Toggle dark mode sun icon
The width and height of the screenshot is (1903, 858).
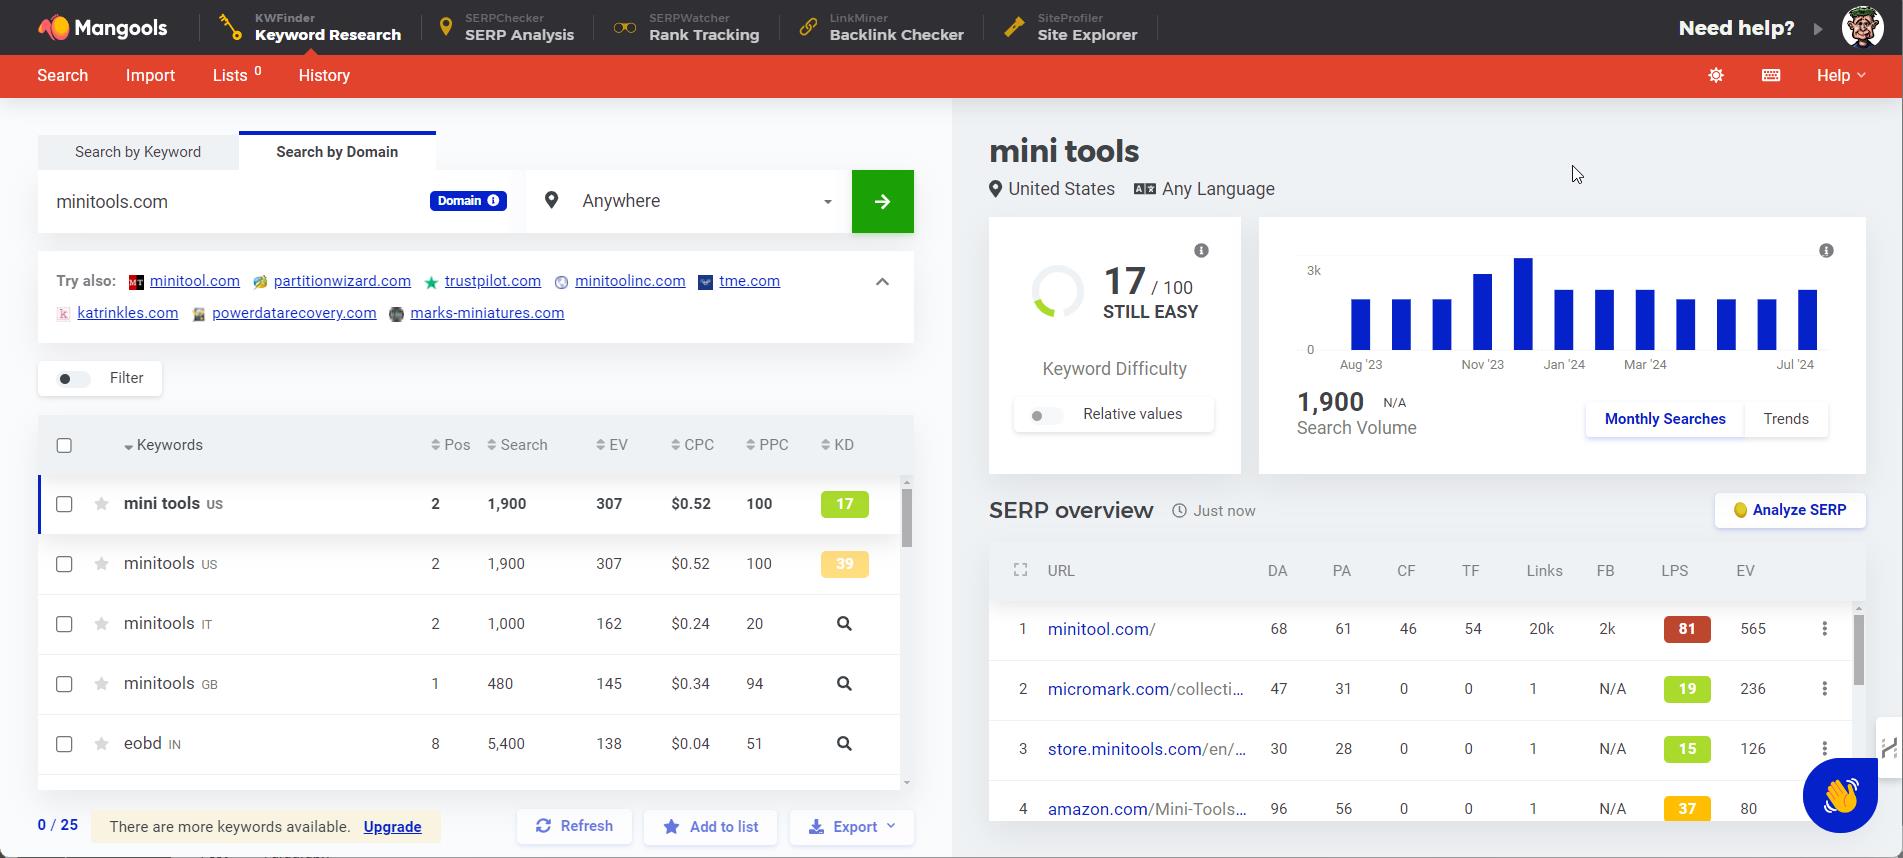tap(1716, 75)
